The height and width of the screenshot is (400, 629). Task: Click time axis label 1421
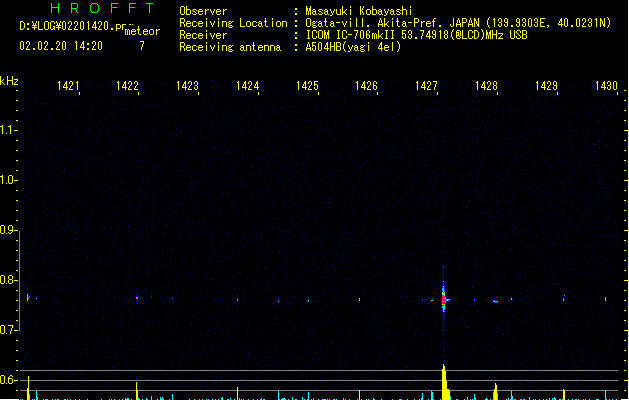(68, 86)
